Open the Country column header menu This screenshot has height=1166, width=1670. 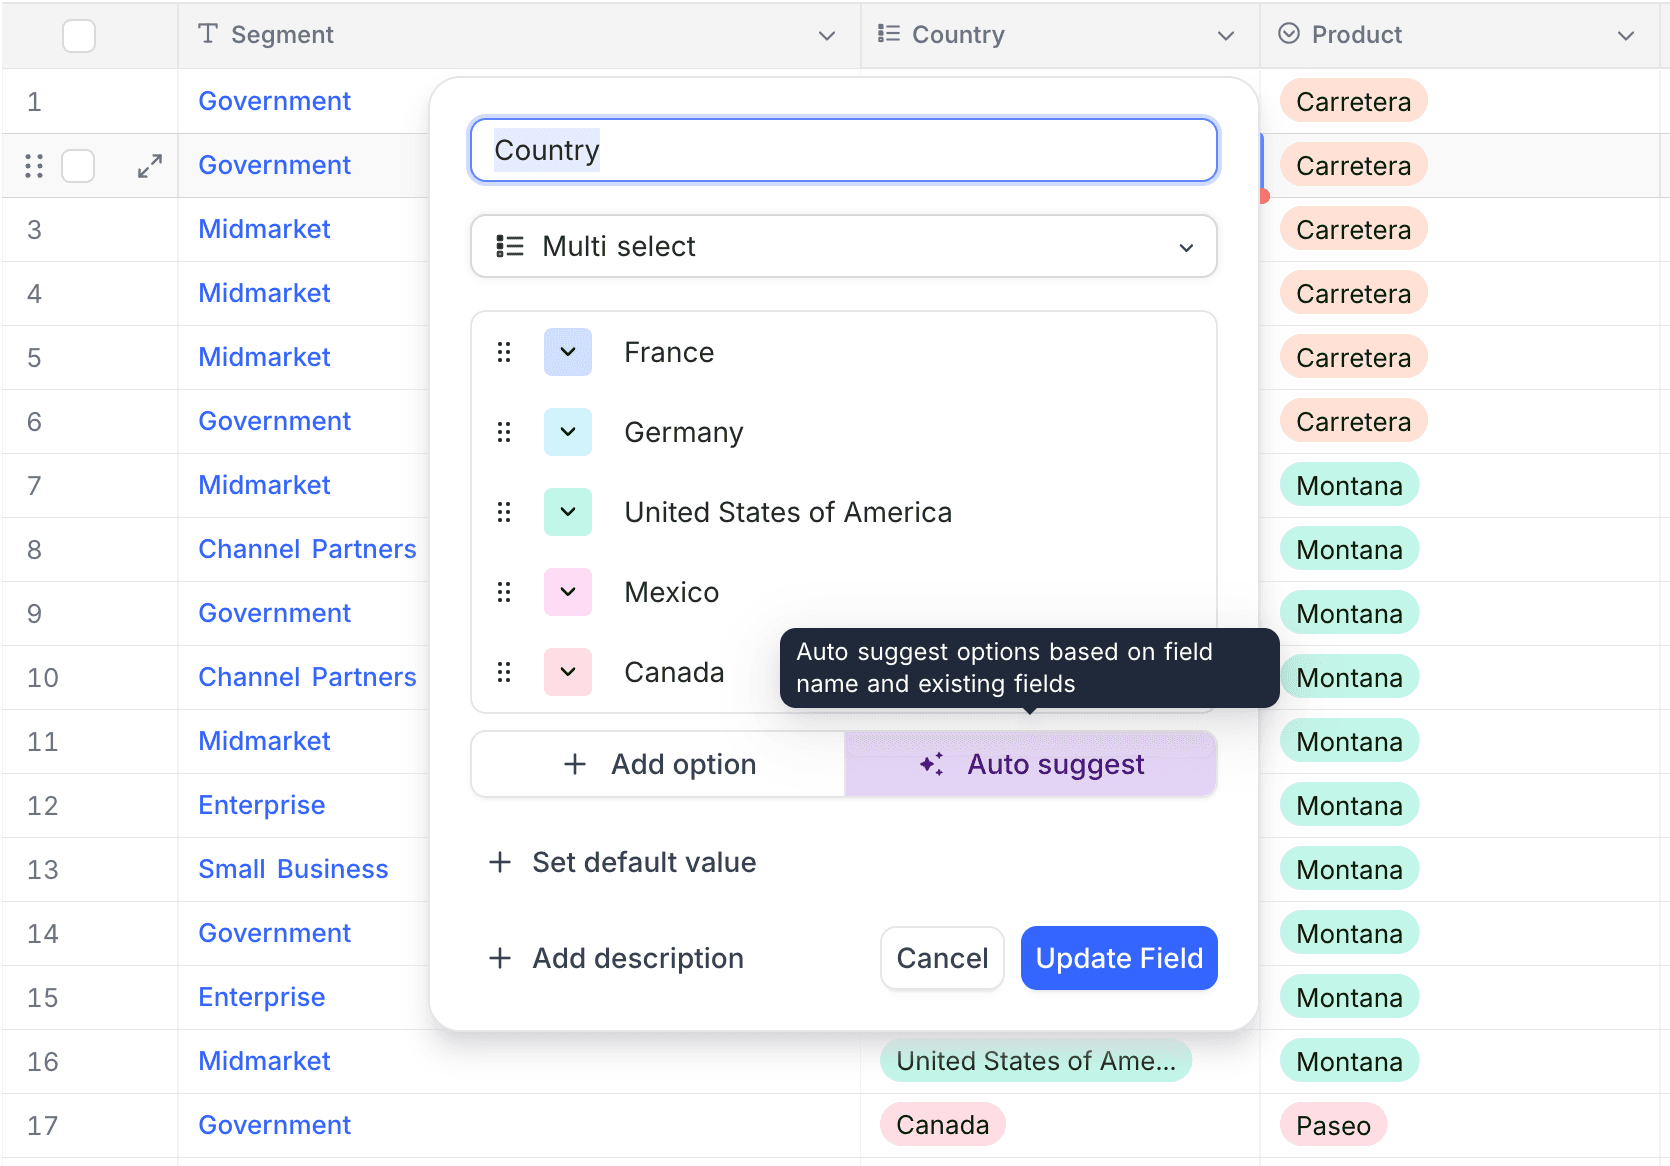tap(1225, 36)
